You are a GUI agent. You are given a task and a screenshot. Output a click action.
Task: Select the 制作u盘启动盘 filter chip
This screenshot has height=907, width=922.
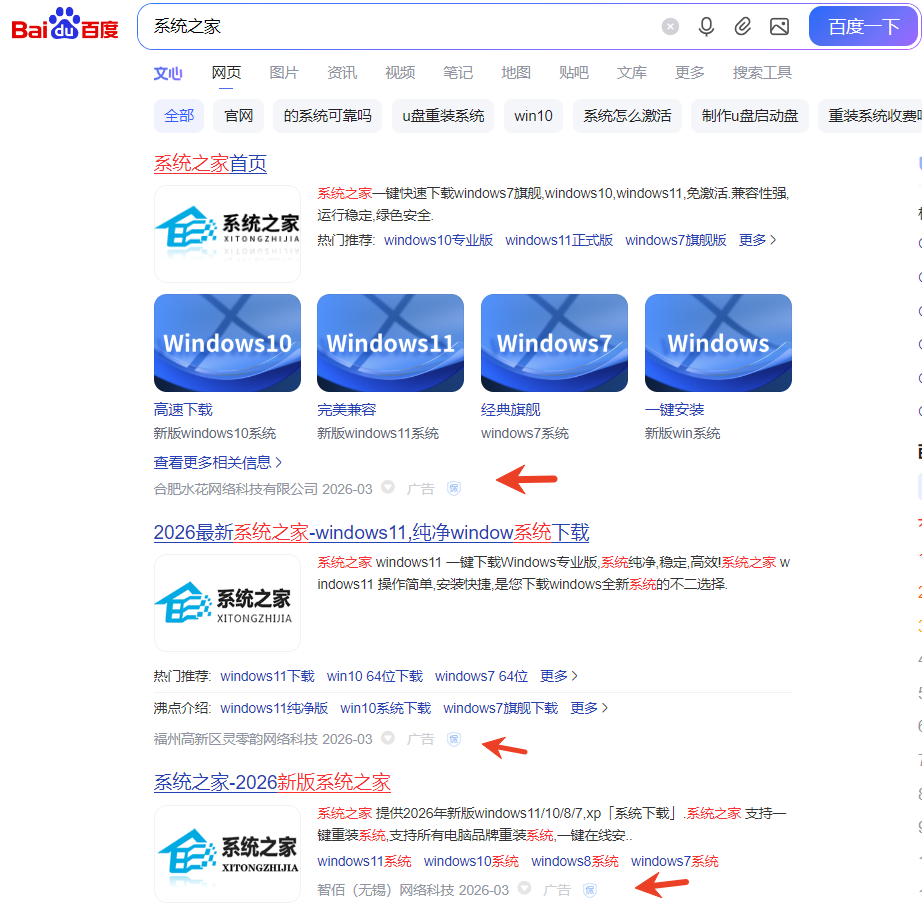click(x=749, y=116)
